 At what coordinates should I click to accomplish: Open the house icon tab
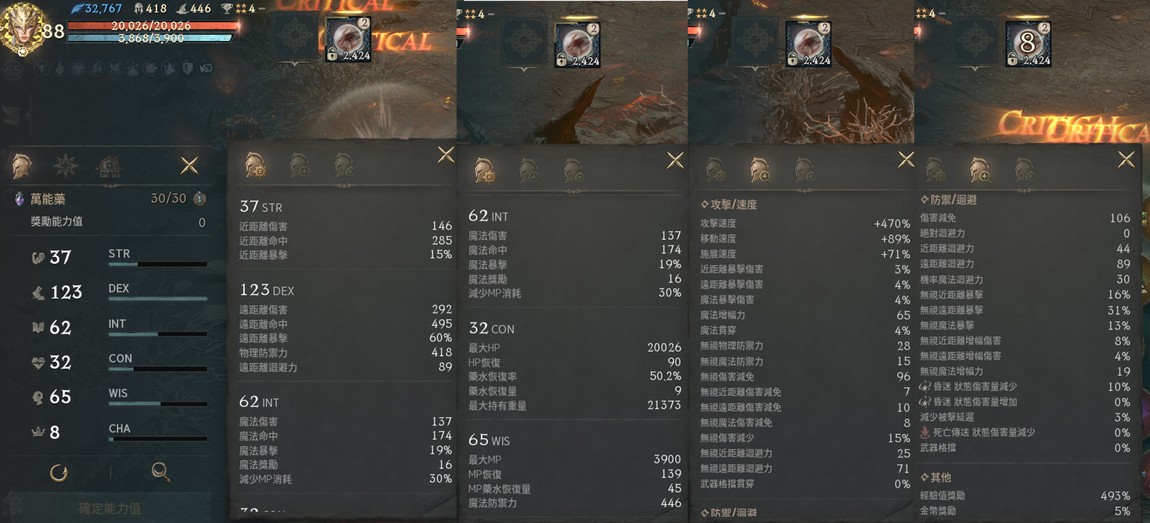[x=109, y=167]
